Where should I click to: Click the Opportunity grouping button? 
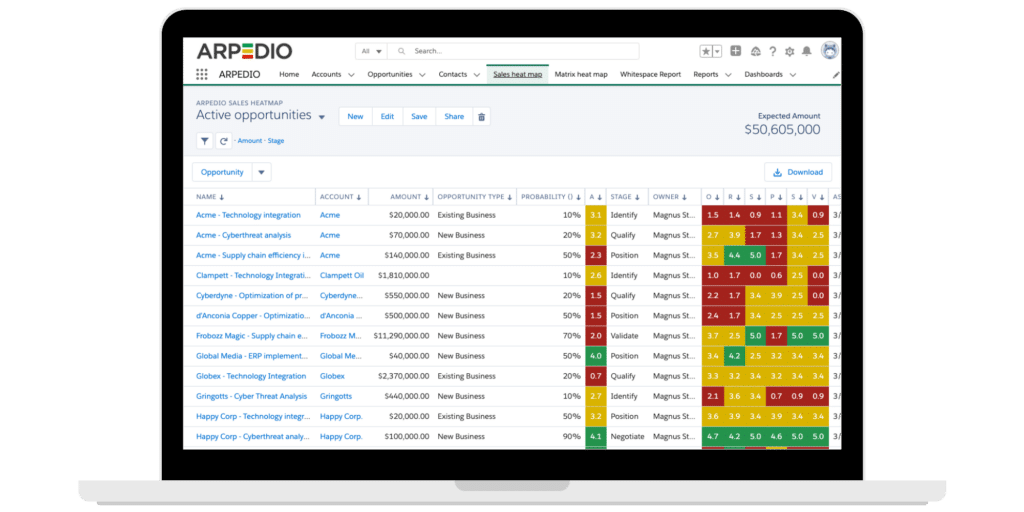[222, 172]
